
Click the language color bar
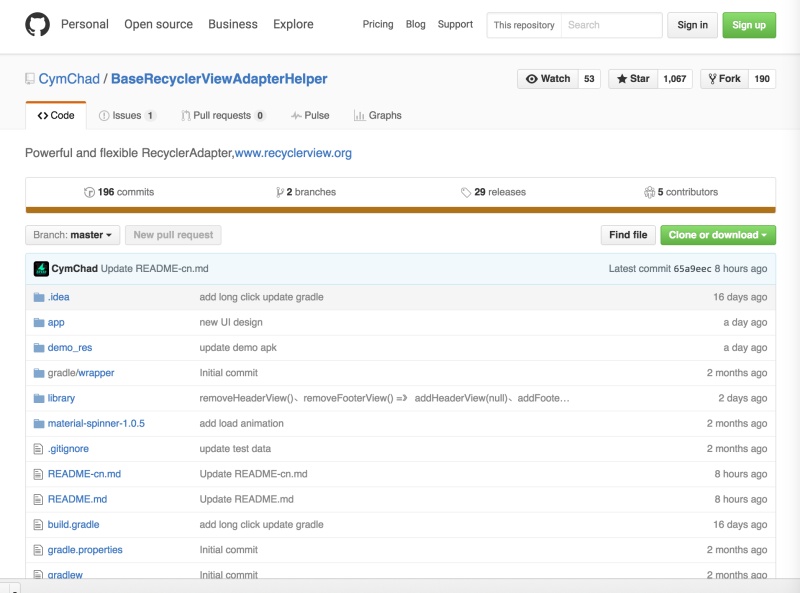point(400,210)
